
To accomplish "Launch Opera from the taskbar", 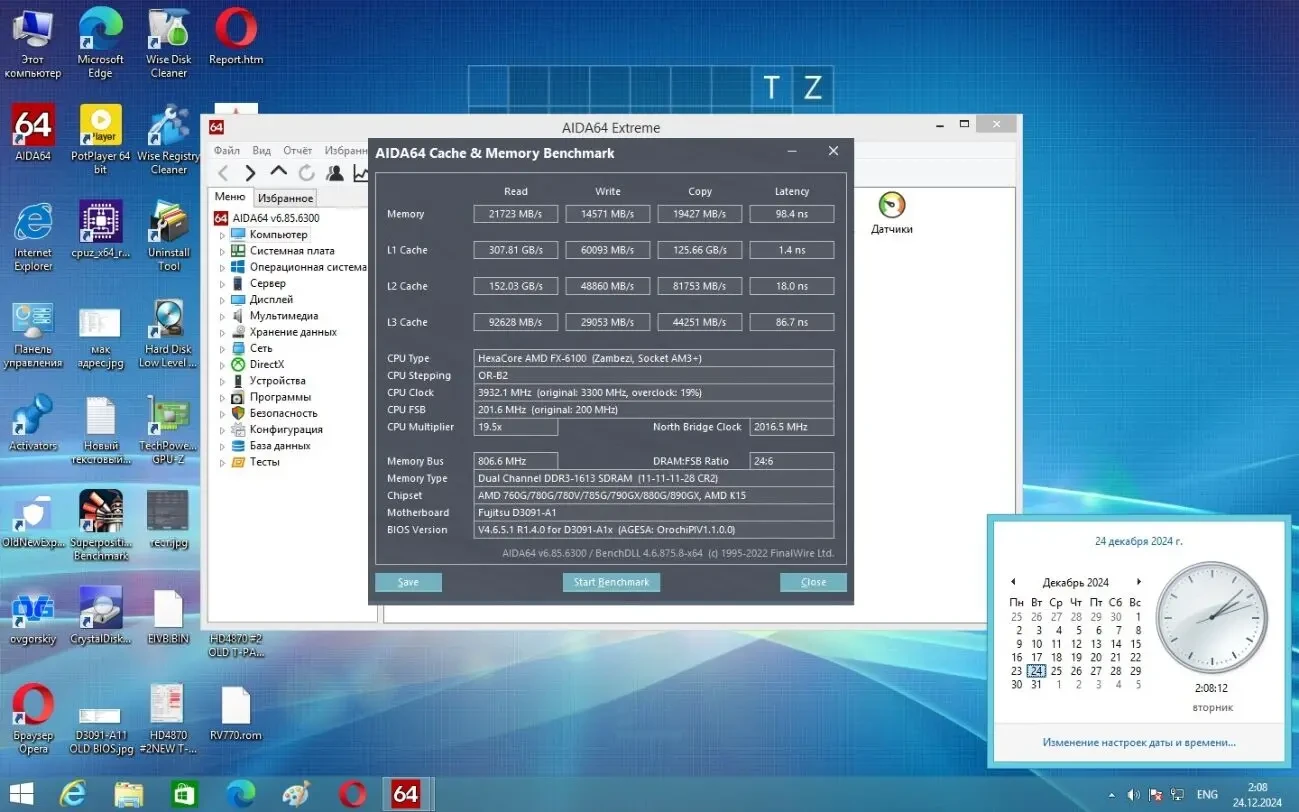I will 351,793.
